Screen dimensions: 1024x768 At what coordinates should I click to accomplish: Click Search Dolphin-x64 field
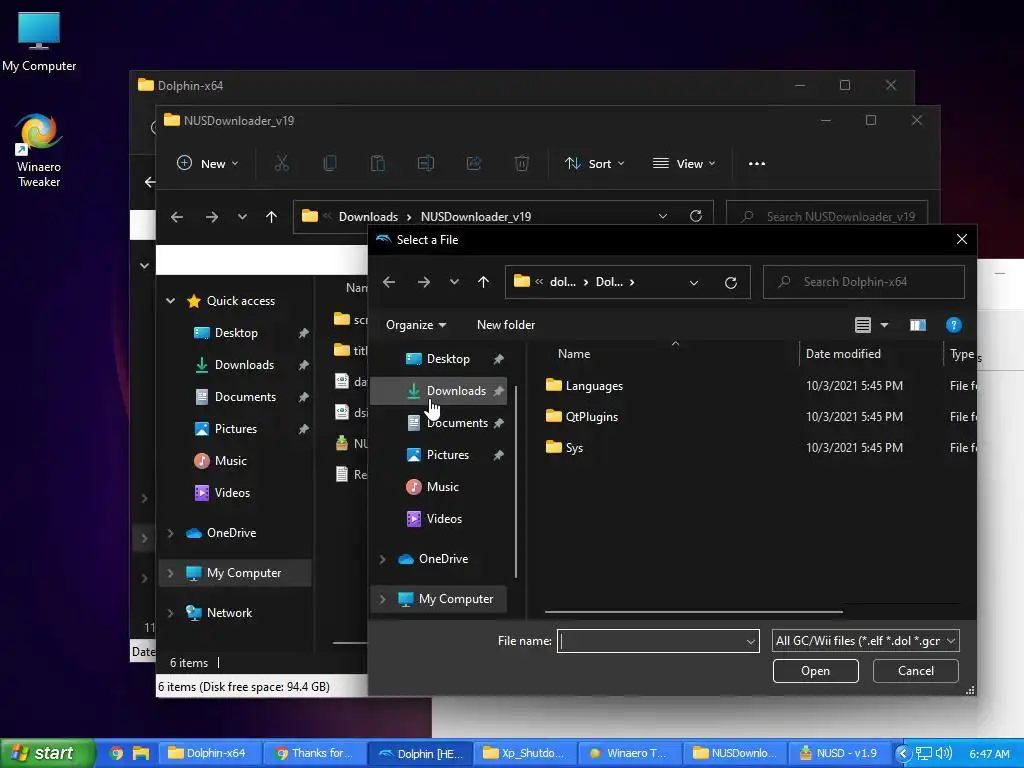tap(863, 282)
